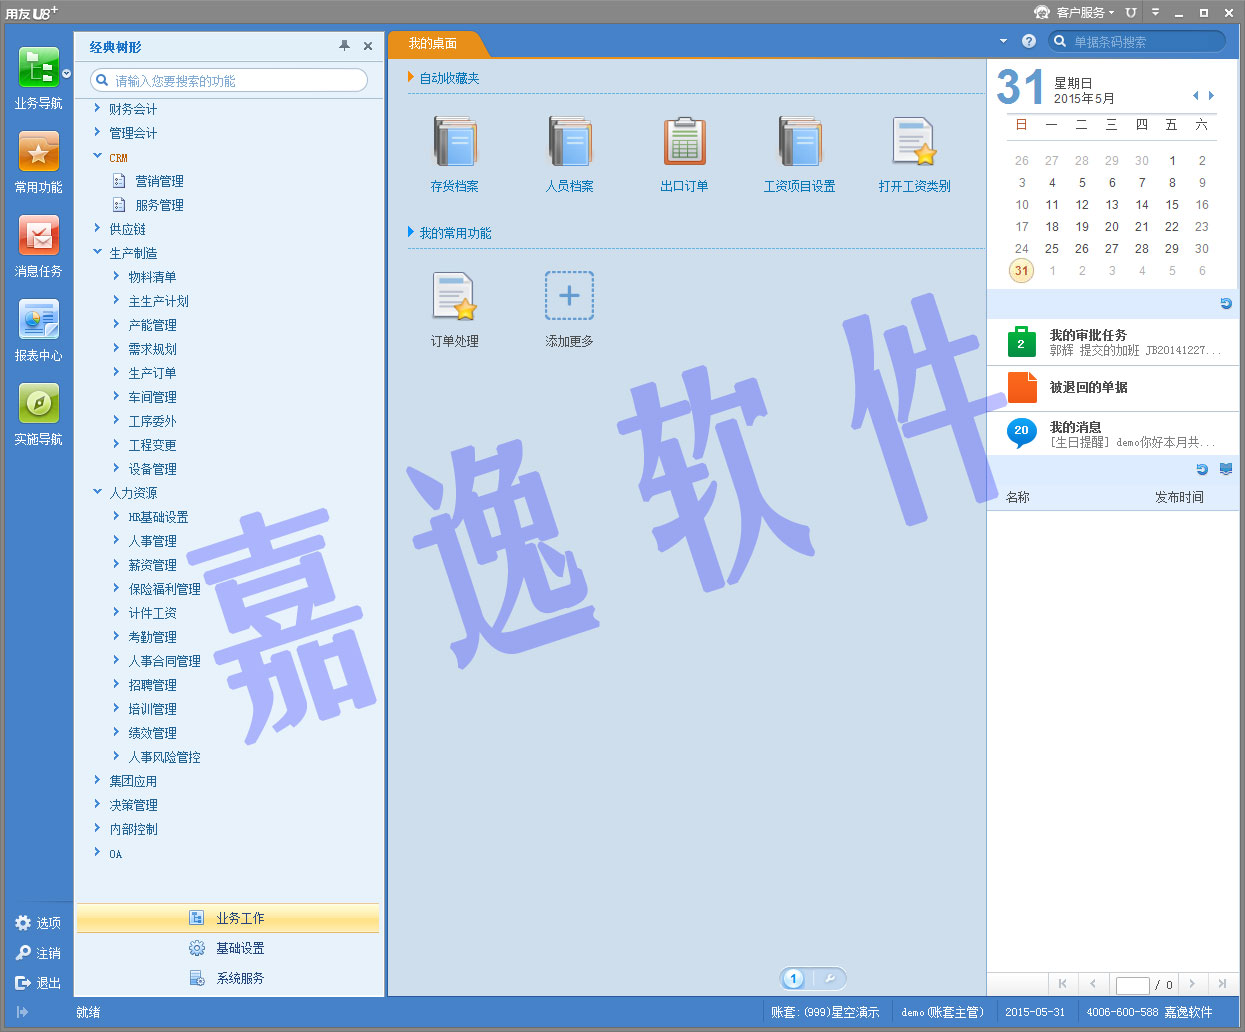This screenshot has width=1245, height=1032.
Task: Open the 实施导航 compass icon
Action: pos(38,404)
